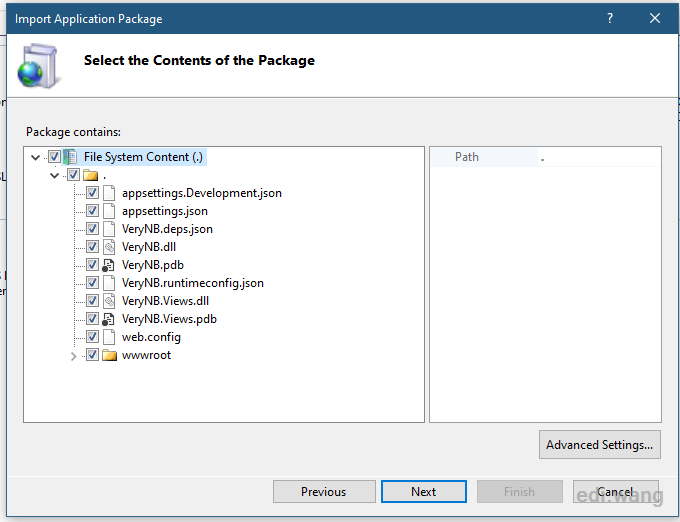The width and height of the screenshot is (680, 522).
Task: Collapse the root dot folder node
Action: tap(54, 176)
